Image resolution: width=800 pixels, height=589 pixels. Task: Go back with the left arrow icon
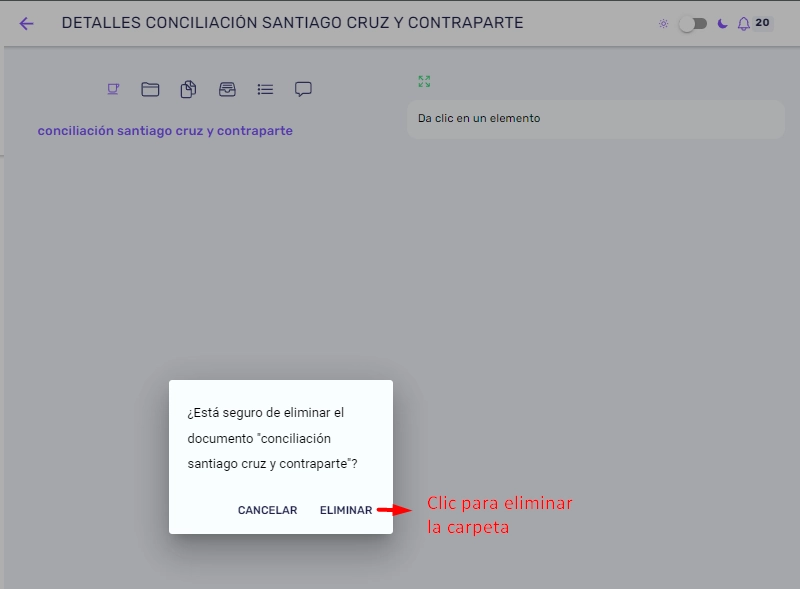[26, 23]
